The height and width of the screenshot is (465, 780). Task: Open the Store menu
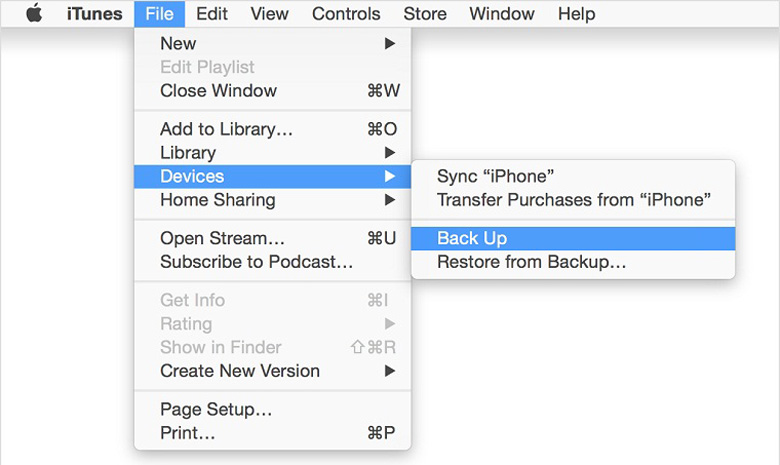click(x=424, y=14)
